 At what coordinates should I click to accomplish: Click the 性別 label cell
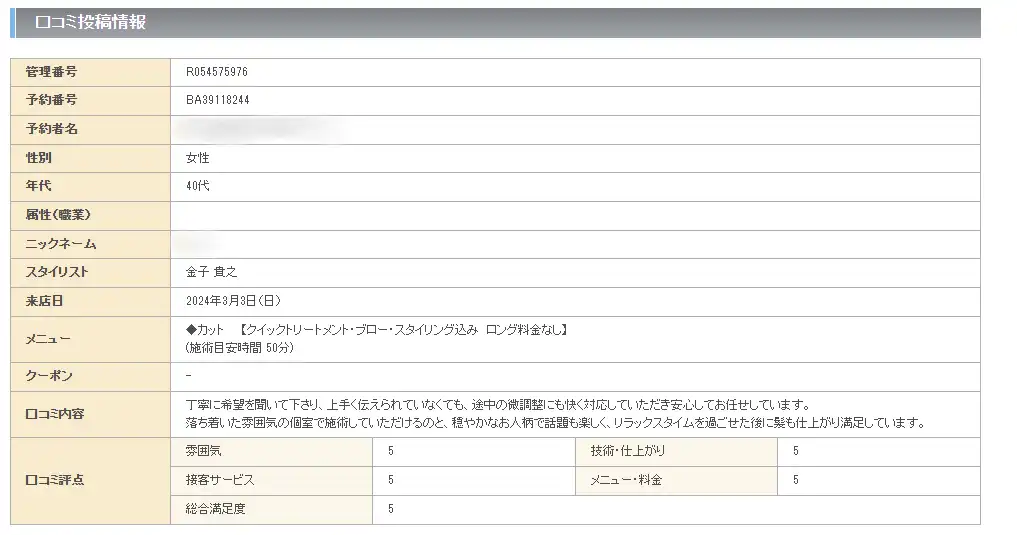click(90, 158)
